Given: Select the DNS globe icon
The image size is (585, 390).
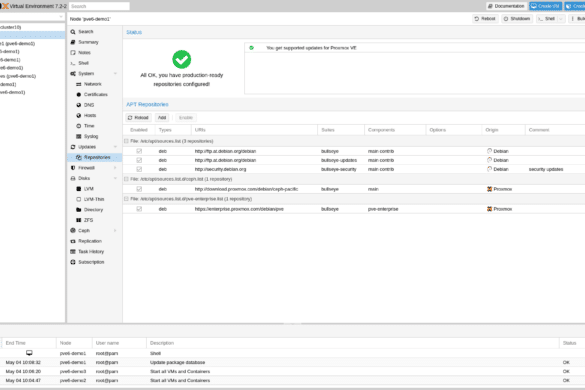Looking at the screenshot, I should [x=79, y=105].
